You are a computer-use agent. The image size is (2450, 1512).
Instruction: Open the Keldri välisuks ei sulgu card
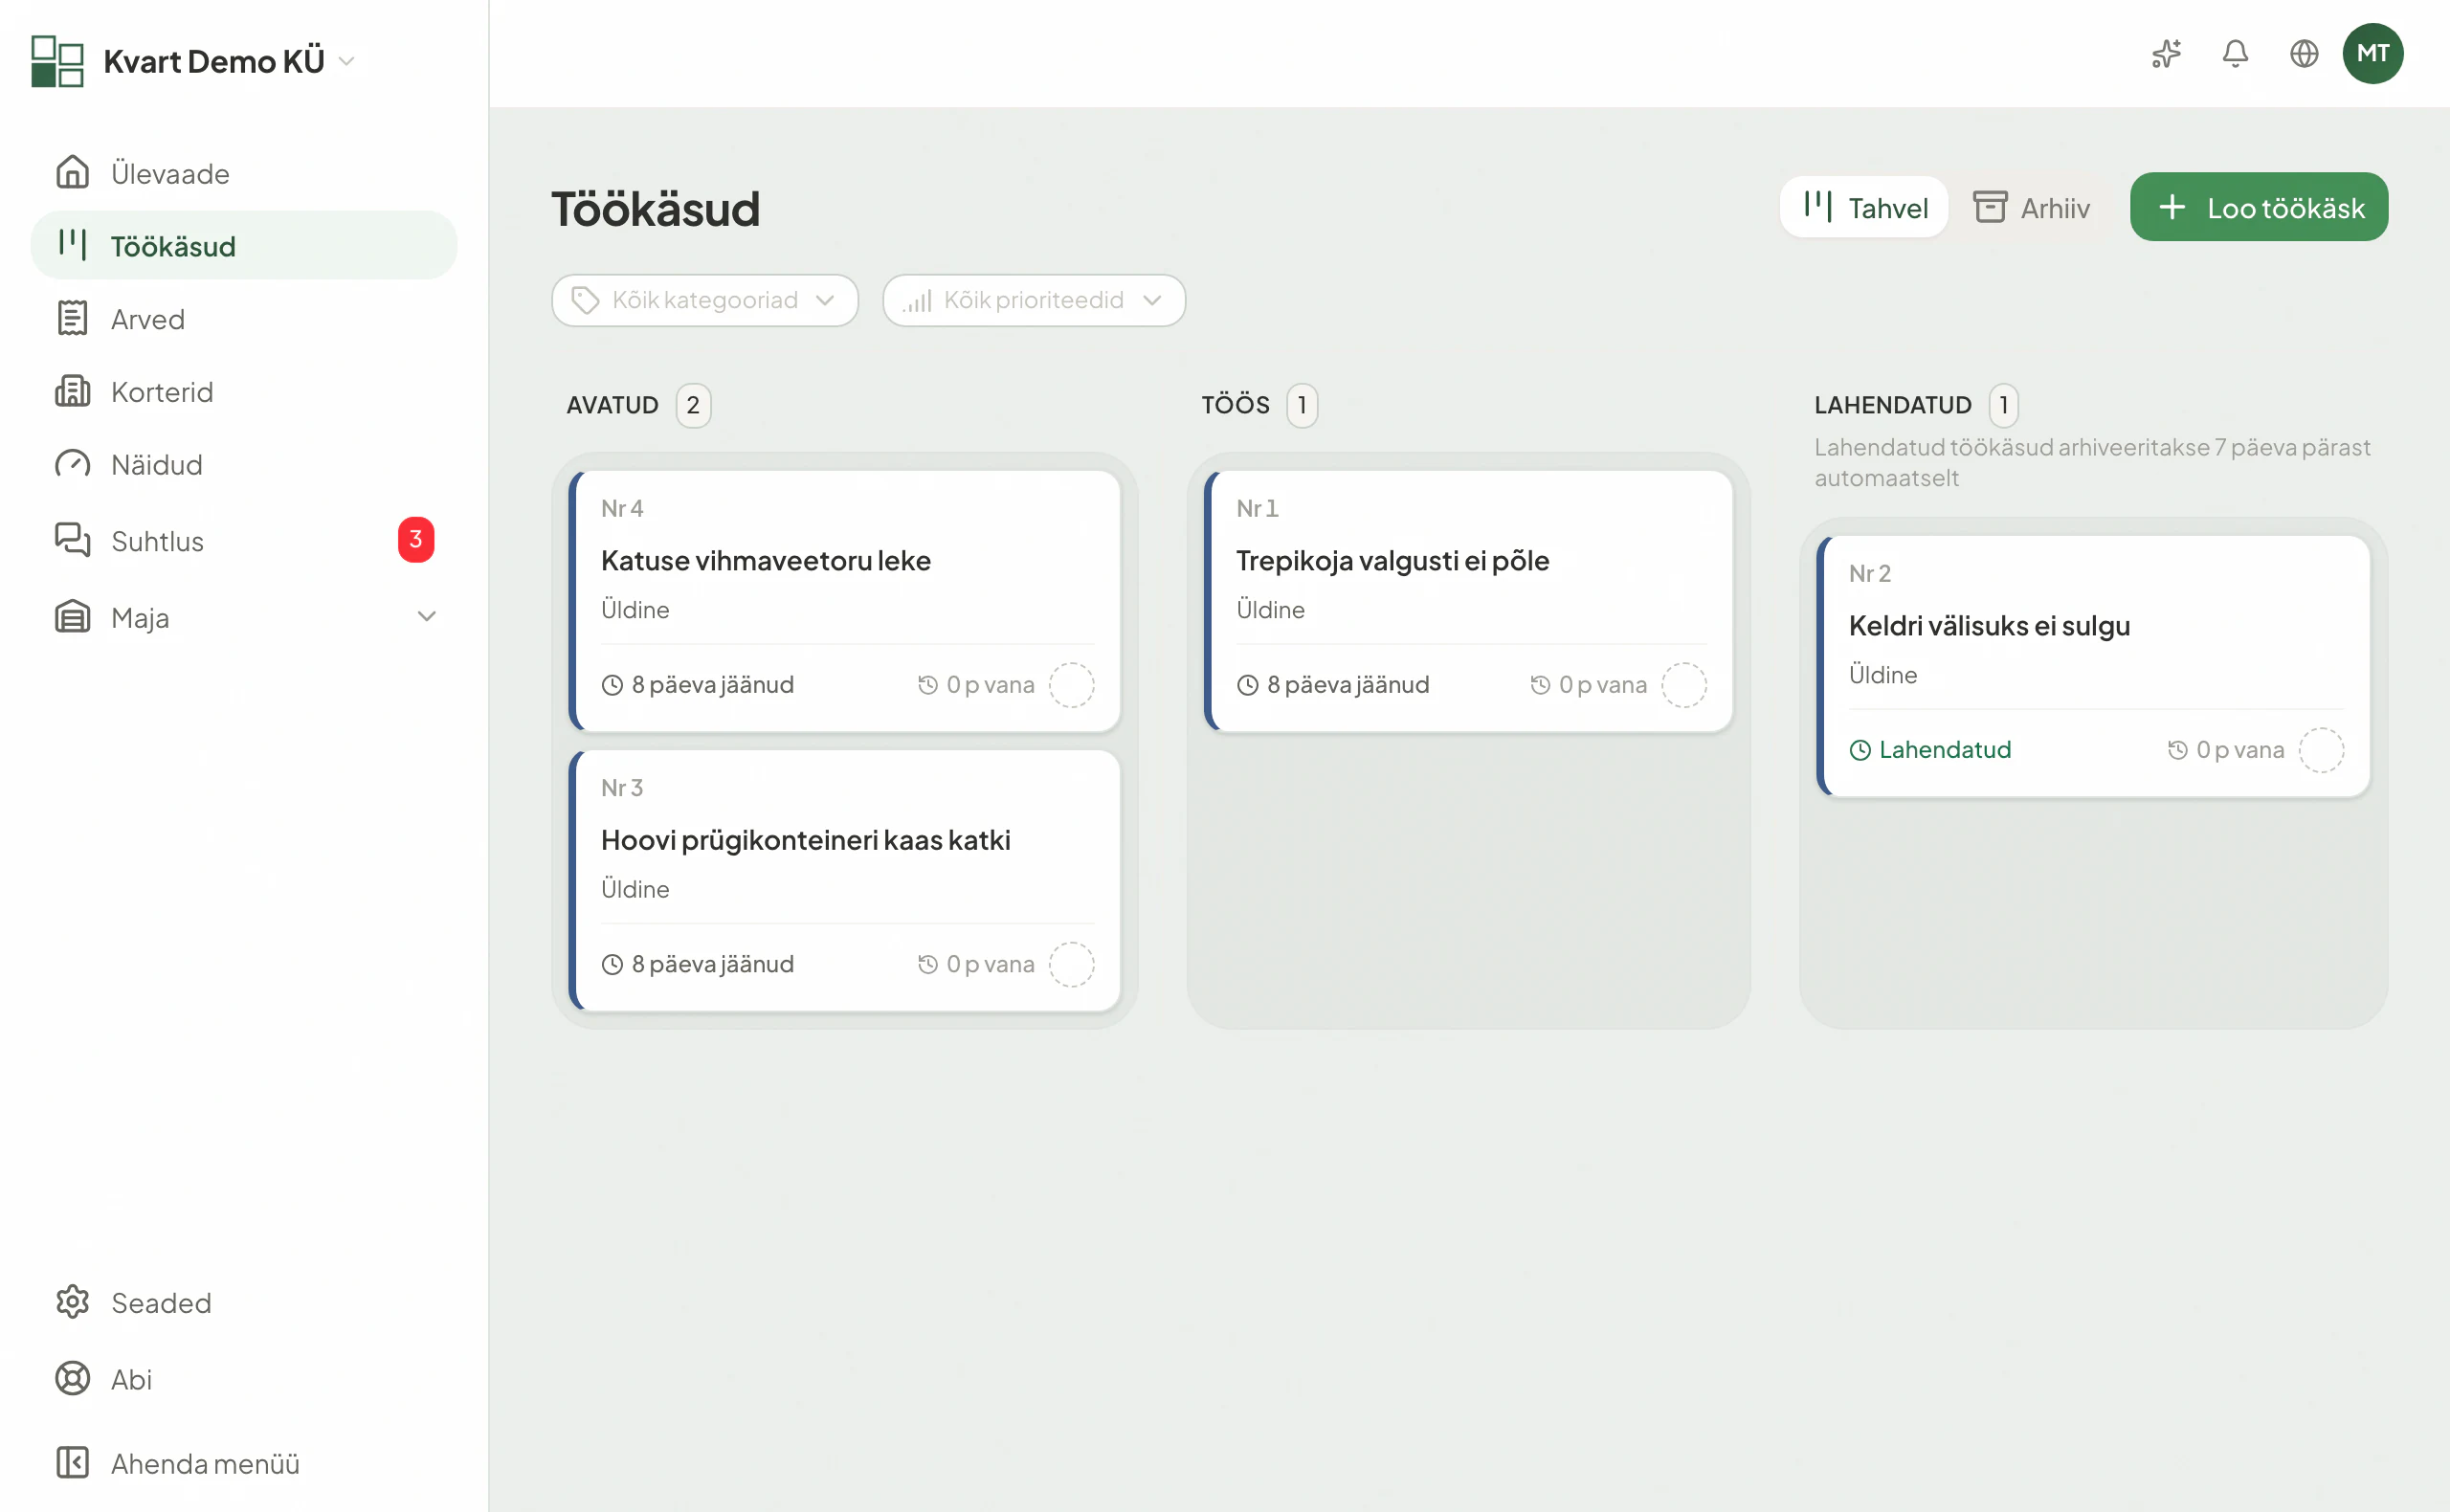point(2094,666)
